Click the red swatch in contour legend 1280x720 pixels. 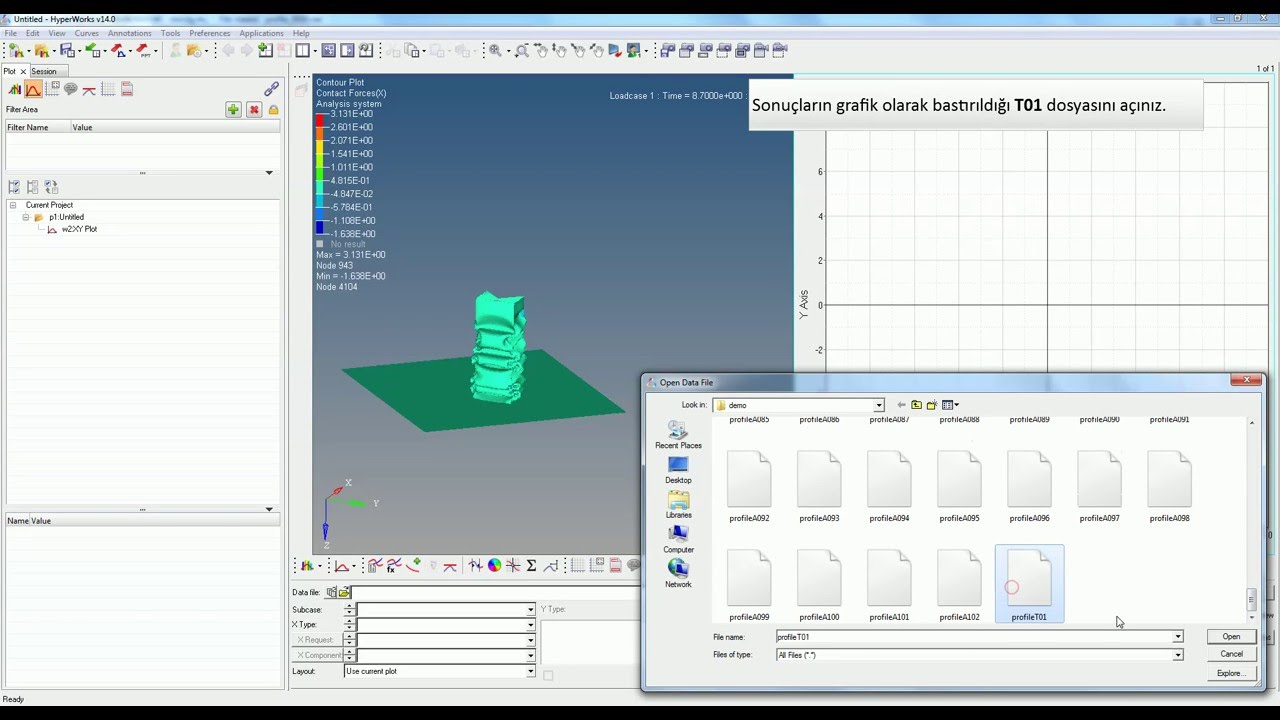(x=321, y=118)
